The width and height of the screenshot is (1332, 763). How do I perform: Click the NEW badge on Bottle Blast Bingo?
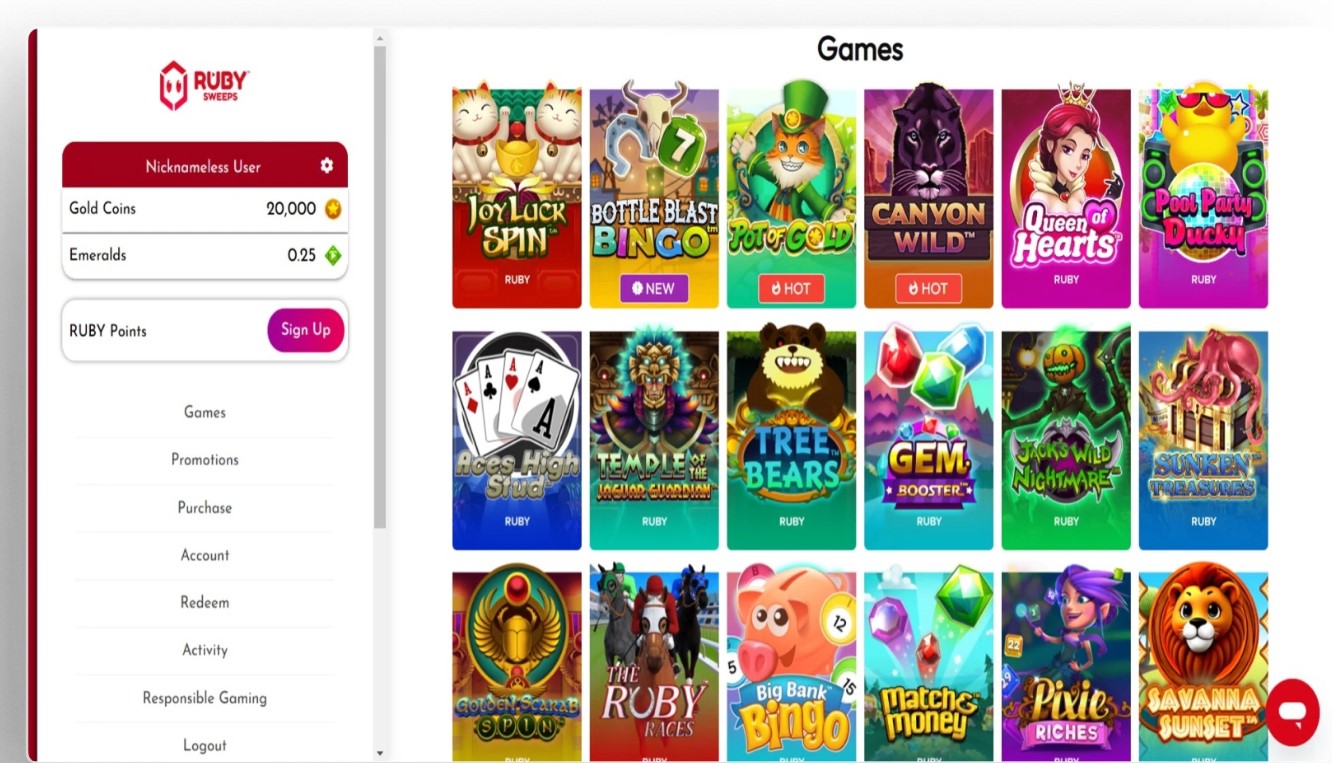pyautogui.click(x=654, y=288)
